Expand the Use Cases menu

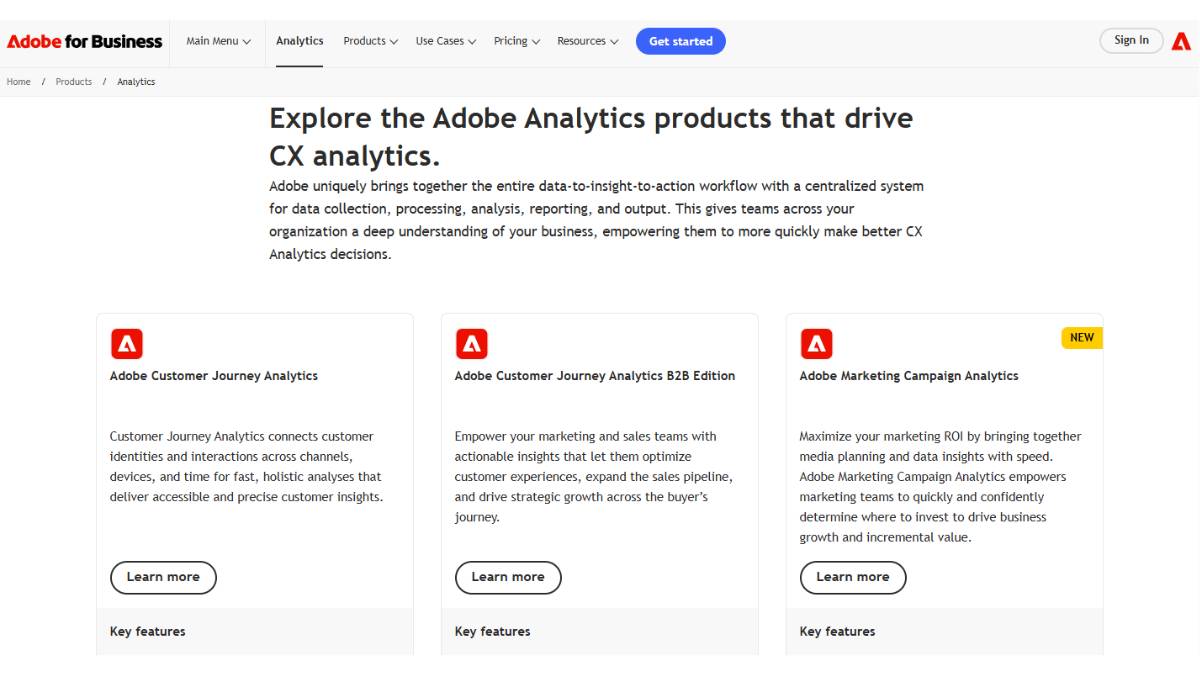coord(446,41)
